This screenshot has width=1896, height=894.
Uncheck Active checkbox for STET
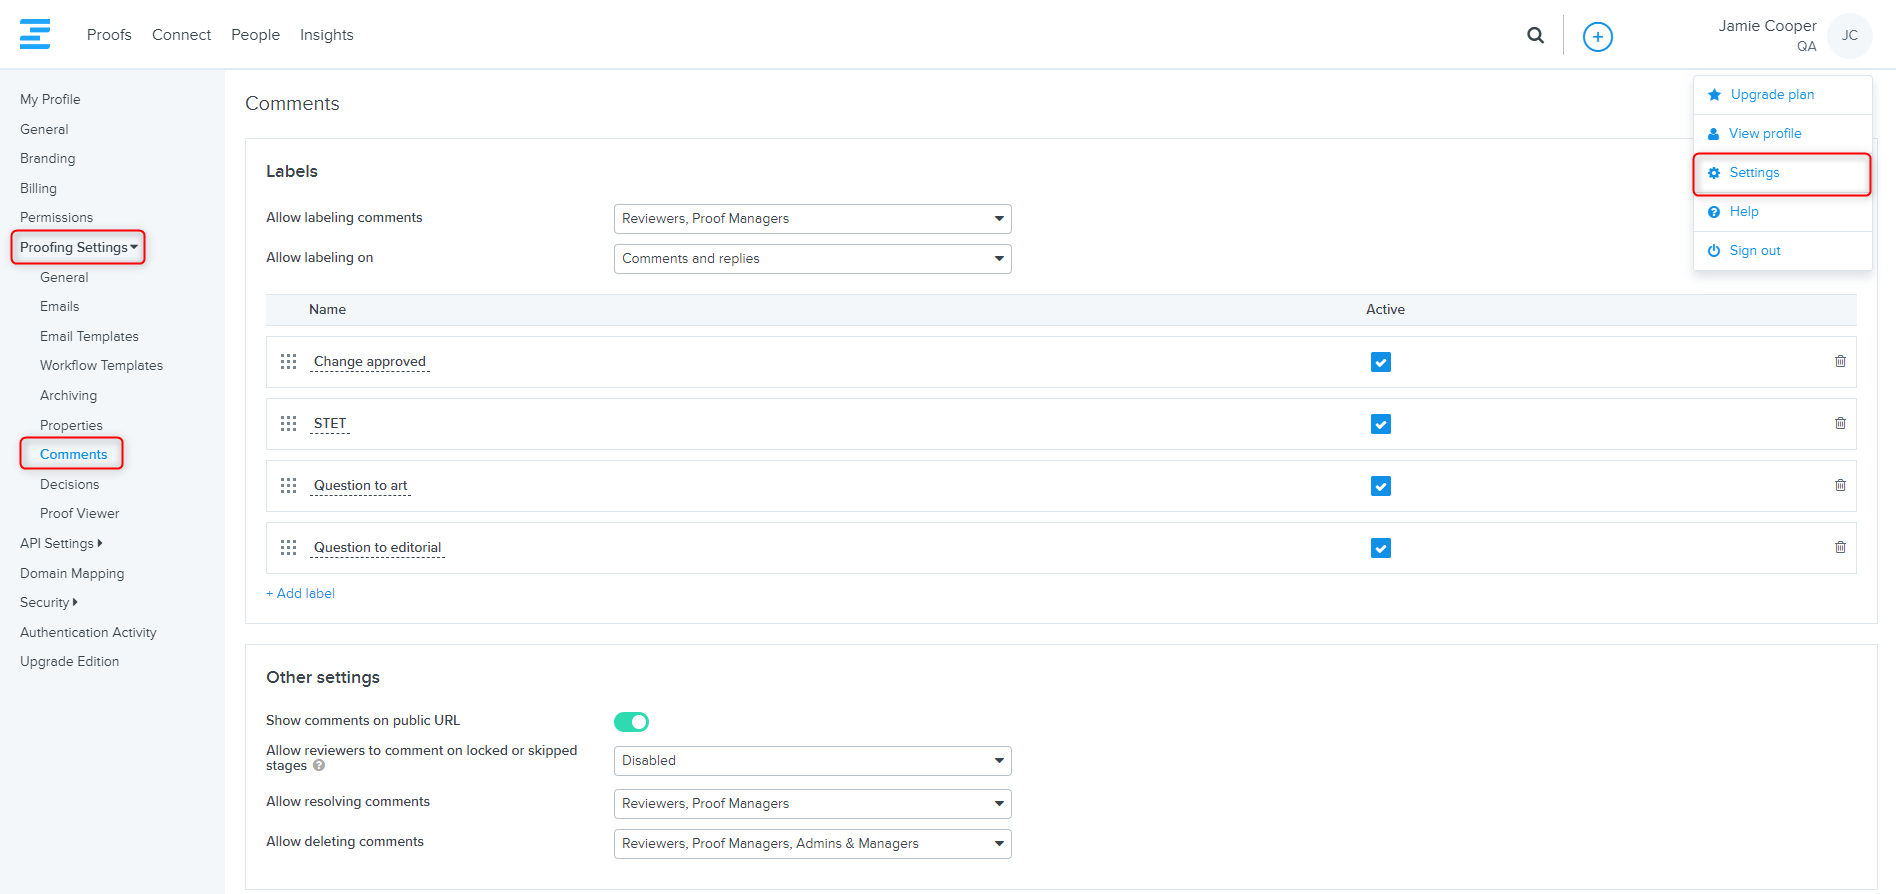pyautogui.click(x=1380, y=424)
